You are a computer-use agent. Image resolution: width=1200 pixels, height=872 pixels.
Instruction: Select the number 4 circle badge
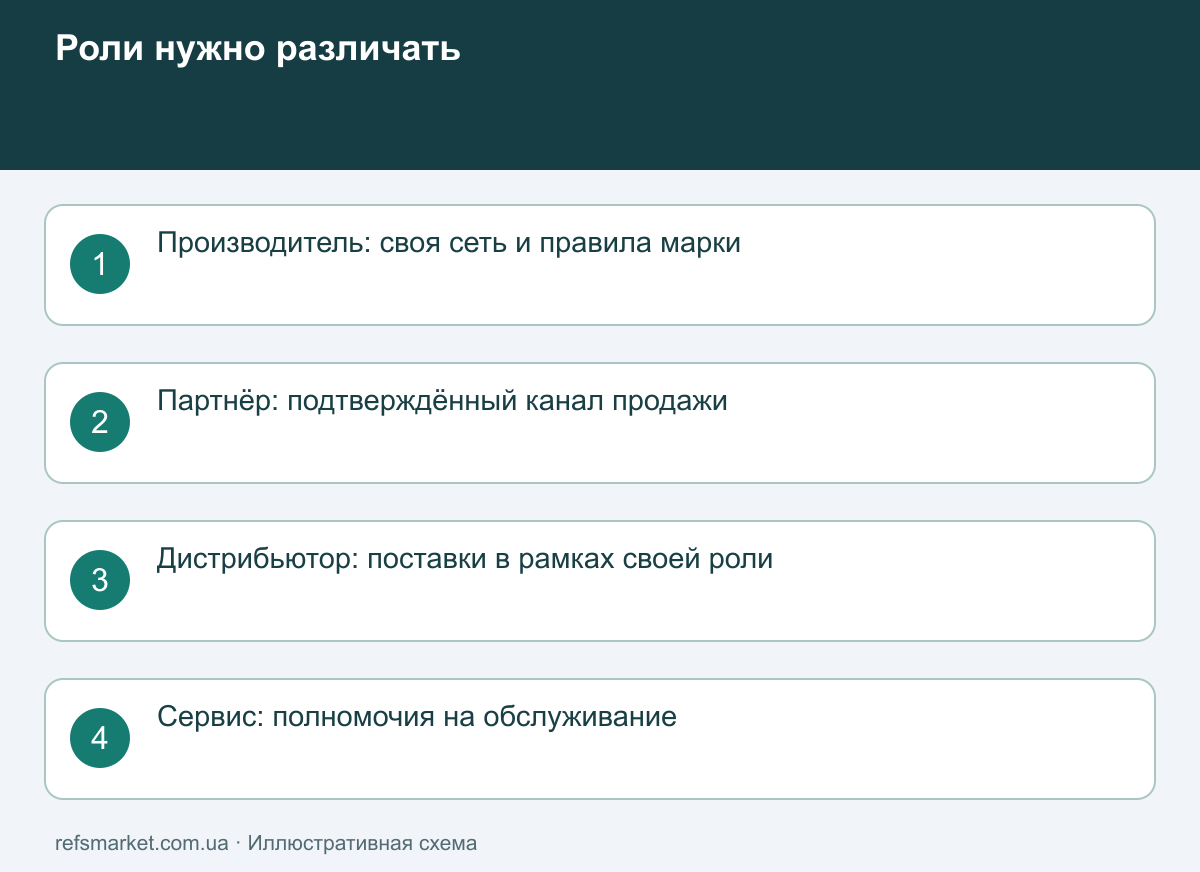[x=100, y=738]
